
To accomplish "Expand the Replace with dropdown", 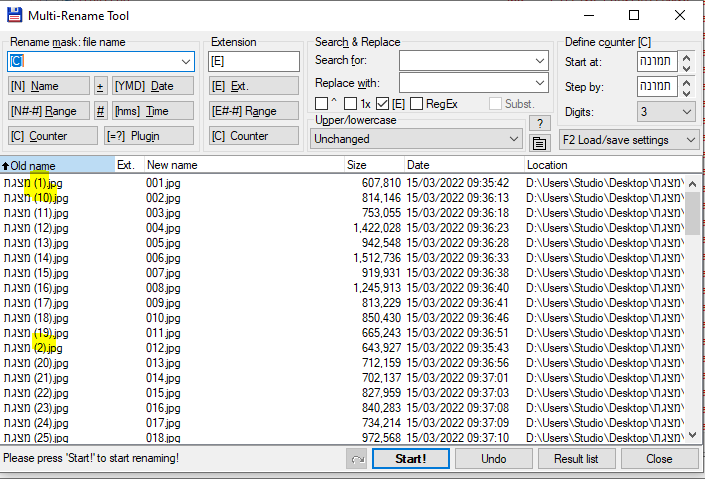I will 540,83.
